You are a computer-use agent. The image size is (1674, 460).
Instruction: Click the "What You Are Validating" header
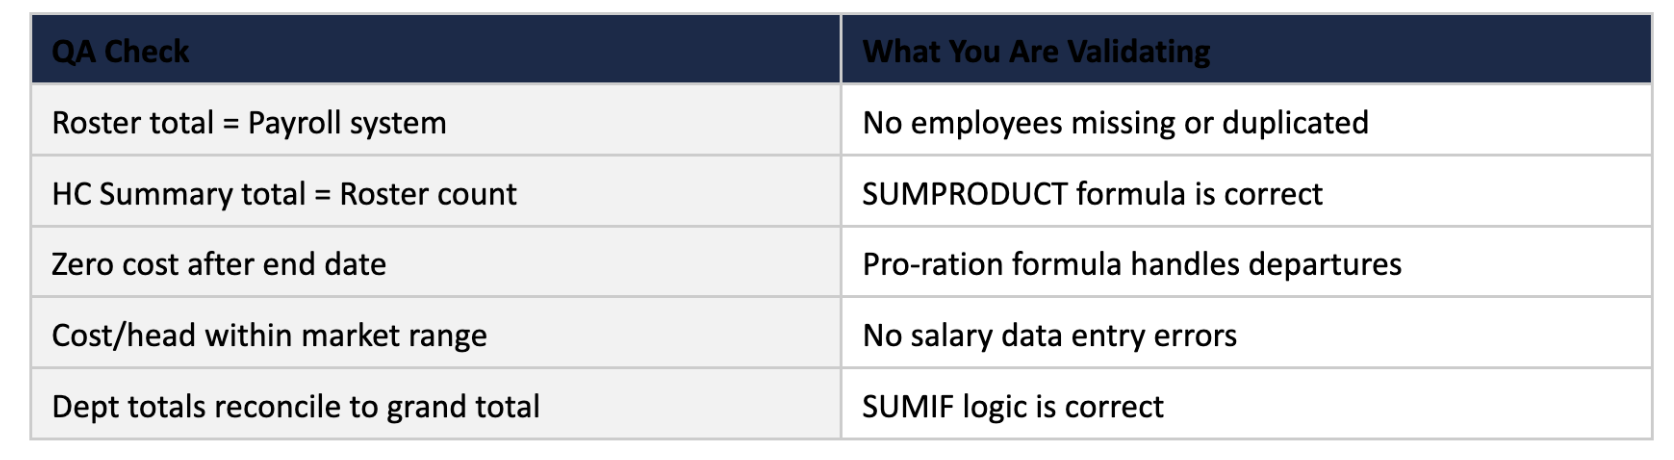click(x=1036, y=51)
